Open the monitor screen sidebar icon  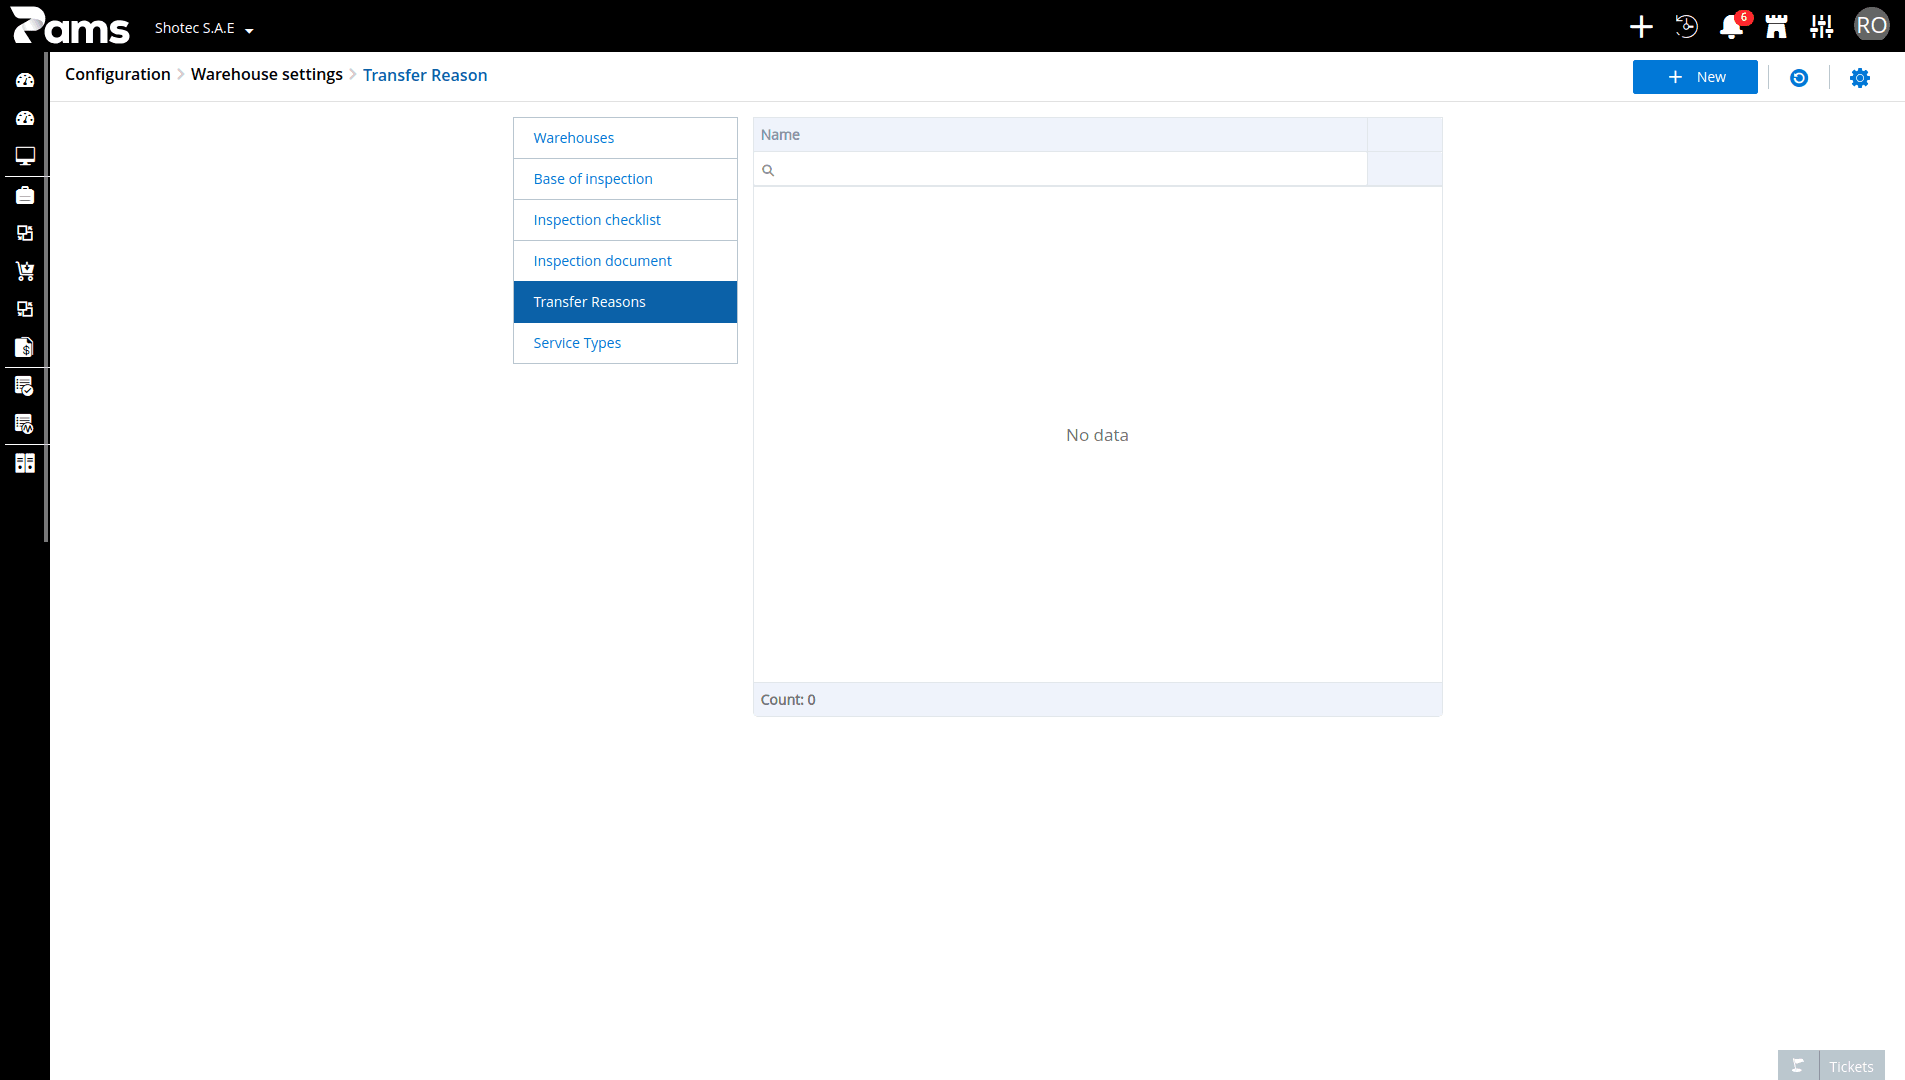tap(25, 156)
